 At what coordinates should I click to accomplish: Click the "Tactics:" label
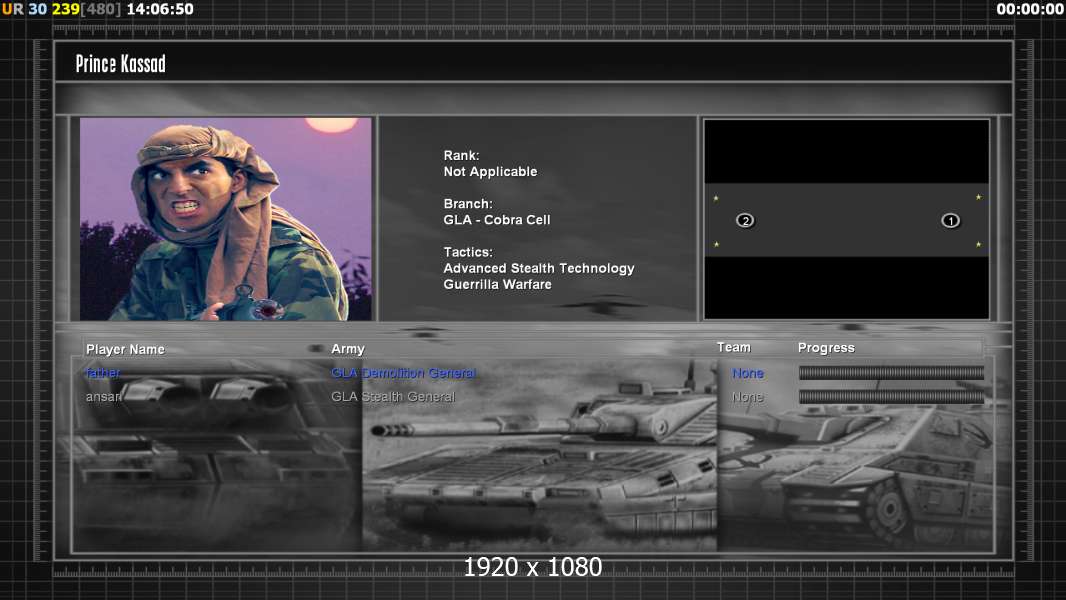coord(468,252)
